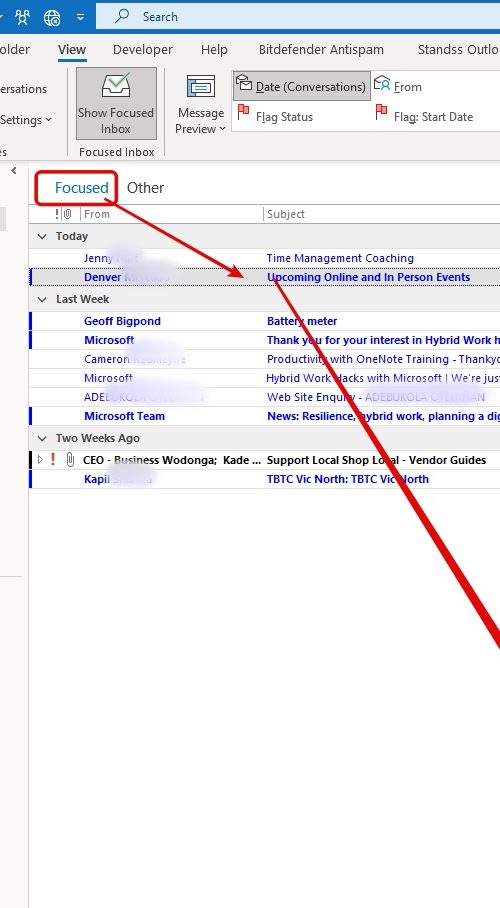The width and height of the screenshot is (500, 908).
Task: Collapse the Today group
Action: click(42, 236)
